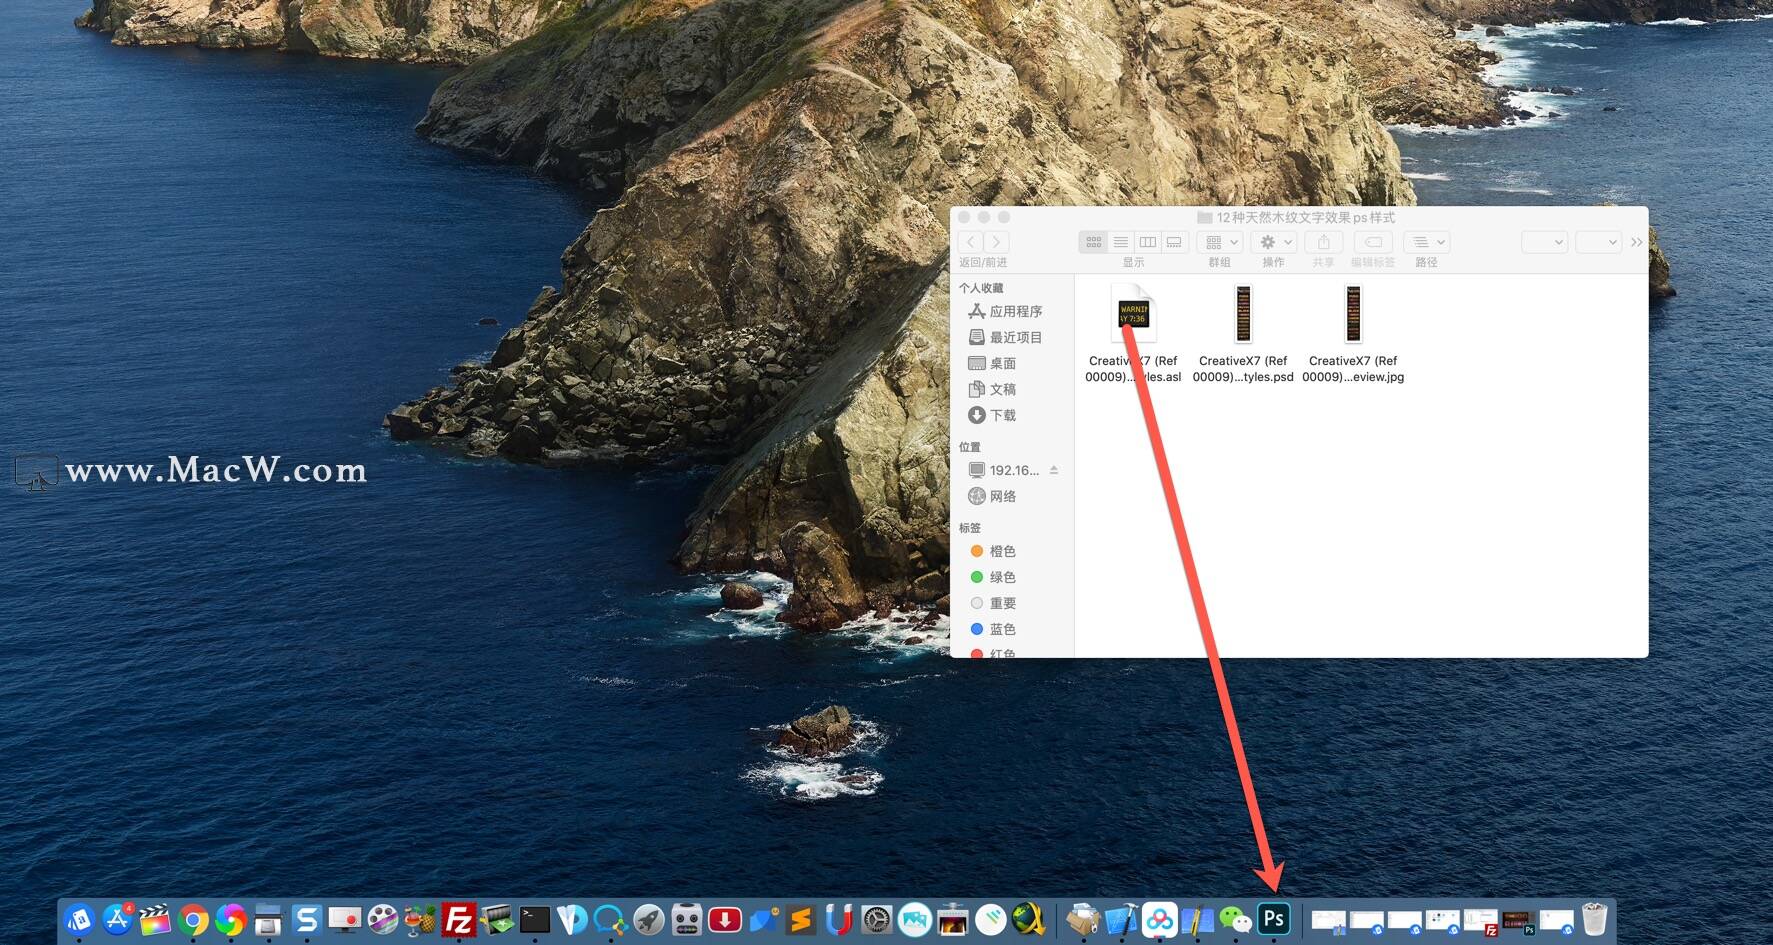Click the 编辑标签 tag icon in the toolbar

tap(1371, 241)
